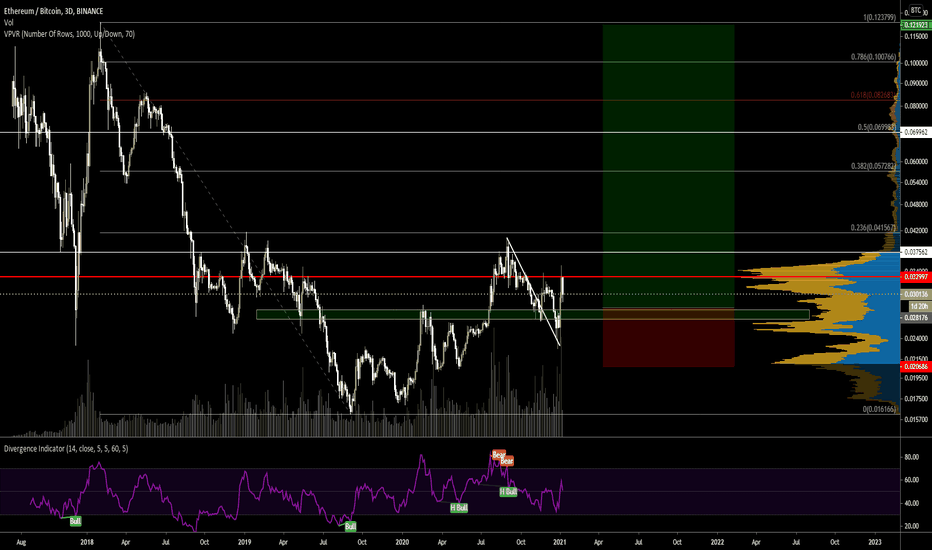This screenshot has height=550, width=932.
Task: Click the green 0.121923 price tag
Action: 916,25
